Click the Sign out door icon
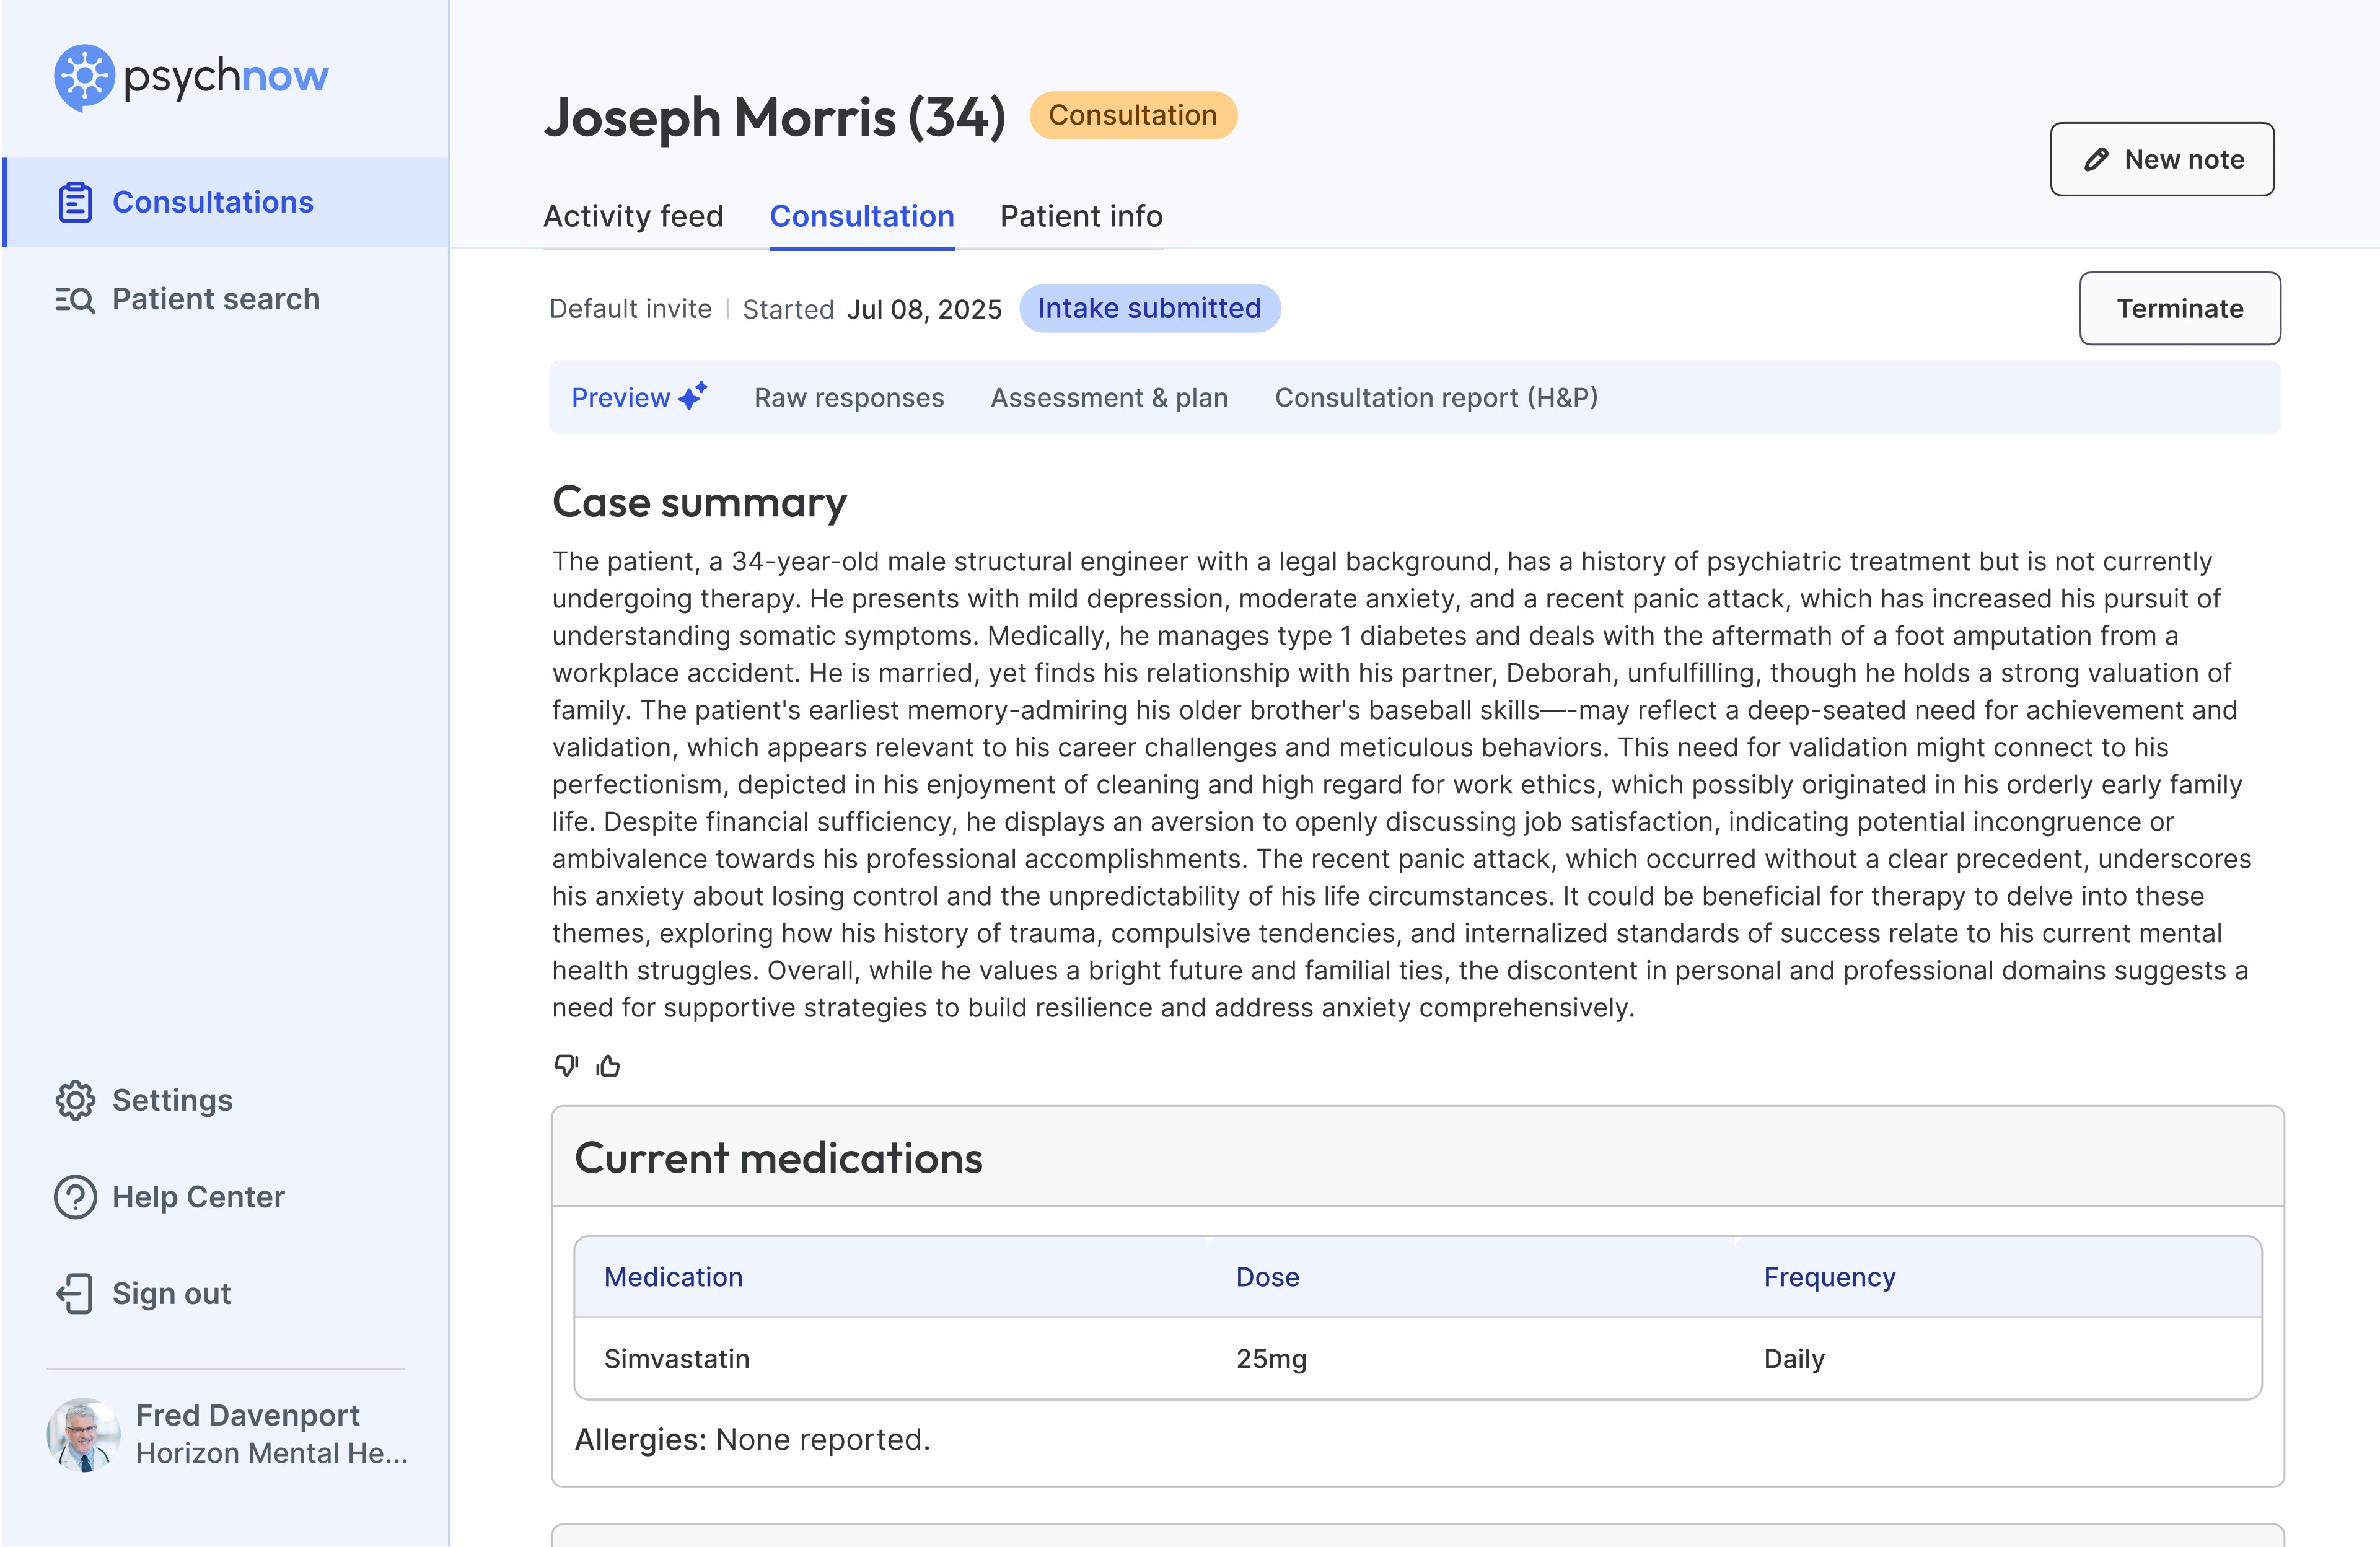Screen dimensions: 2380x1547 (x=75, y=1293)
